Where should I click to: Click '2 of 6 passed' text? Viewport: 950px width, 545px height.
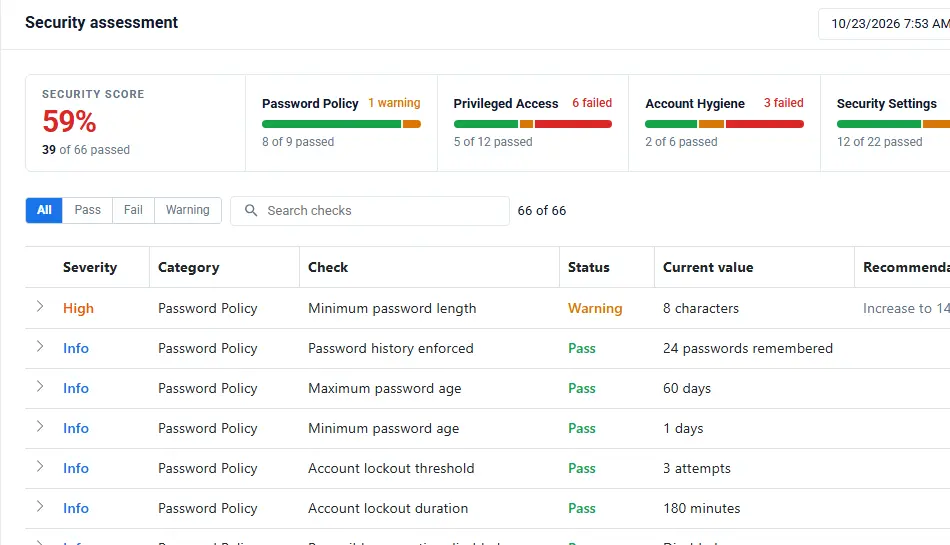[681, 142]
